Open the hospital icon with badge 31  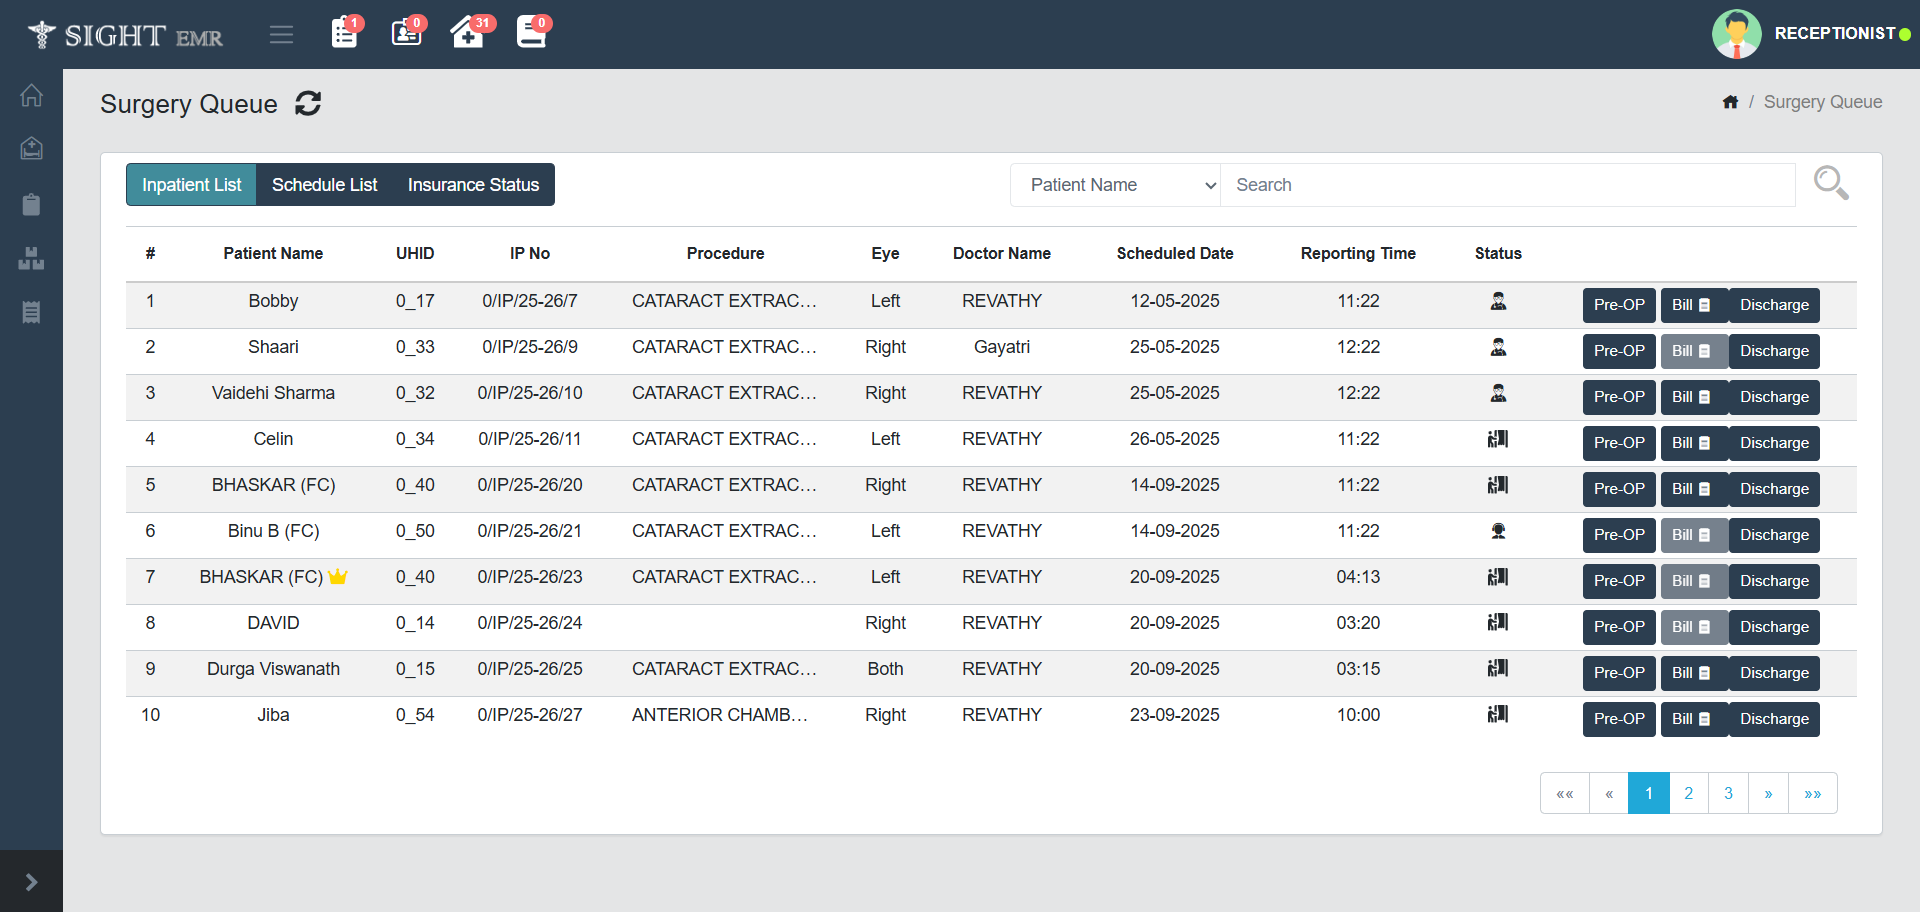467,33
